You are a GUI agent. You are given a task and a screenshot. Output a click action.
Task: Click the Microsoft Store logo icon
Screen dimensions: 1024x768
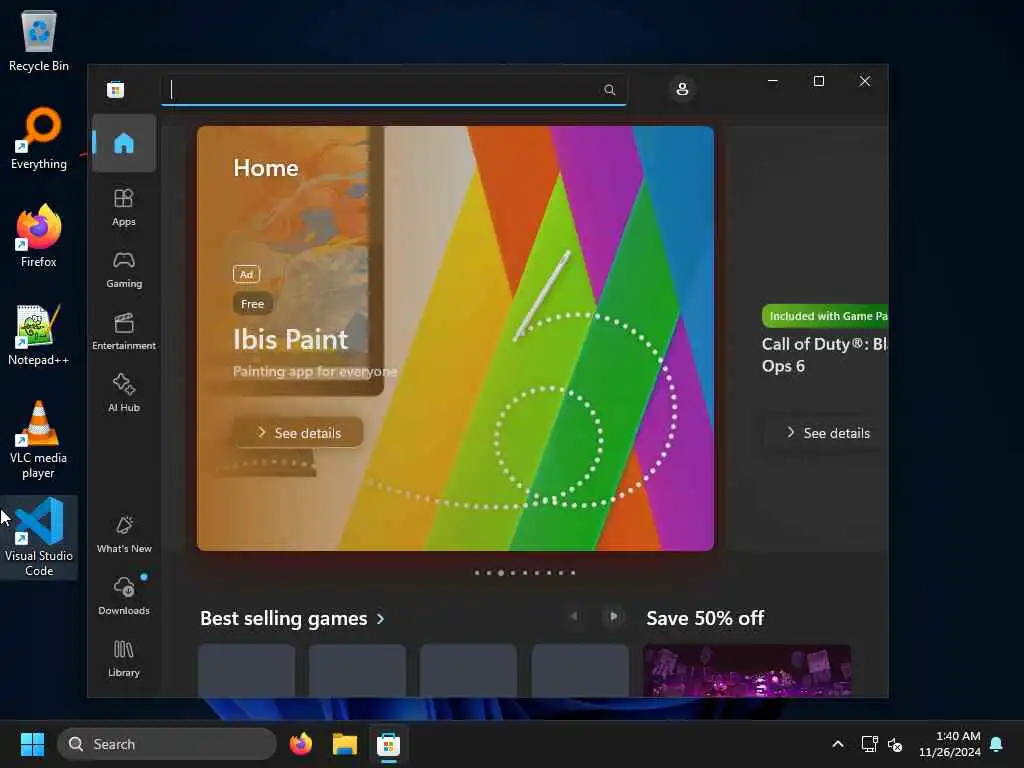point(116,89)
